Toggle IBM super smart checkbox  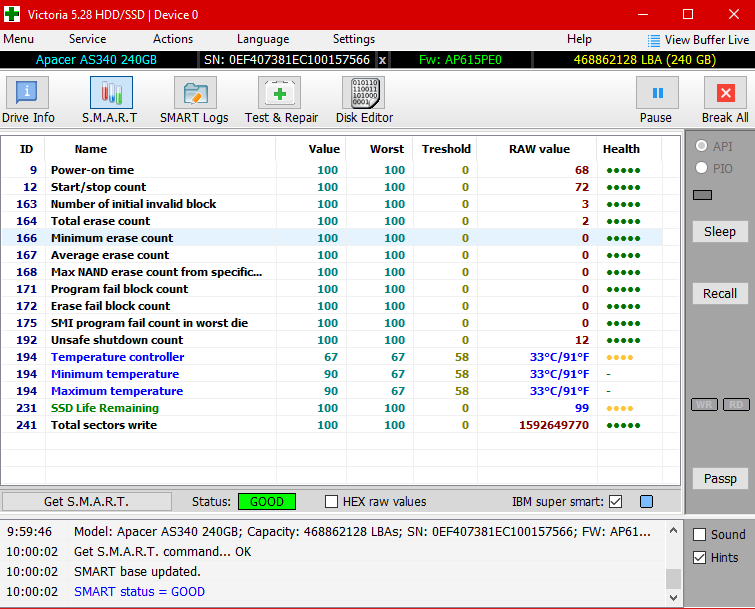tap(615, 502)
